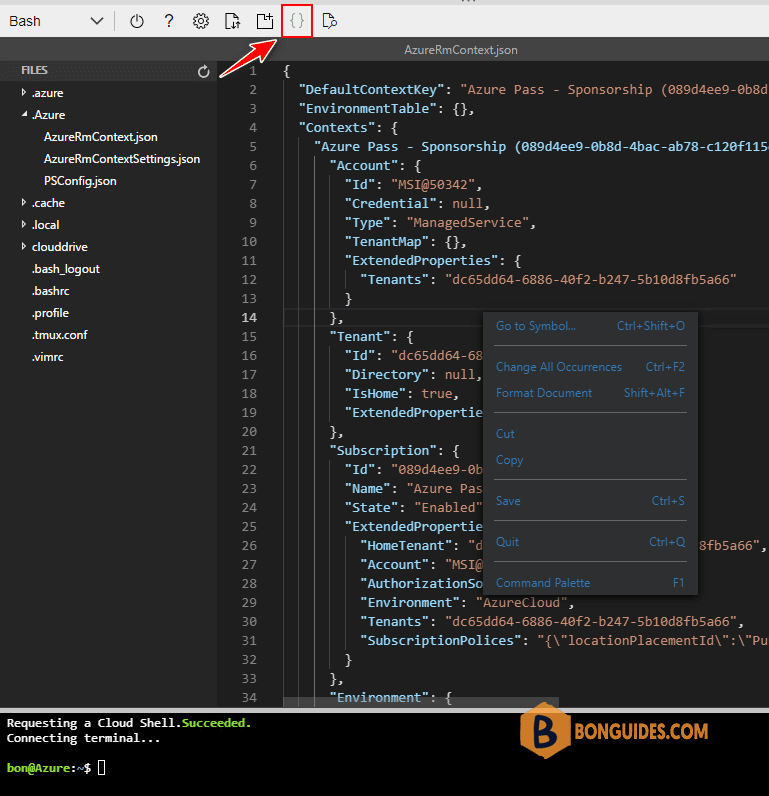Viewport: 769px width, 796px height.
Task: Click the "MSI@50342" value on line 7
Action: 432,185
